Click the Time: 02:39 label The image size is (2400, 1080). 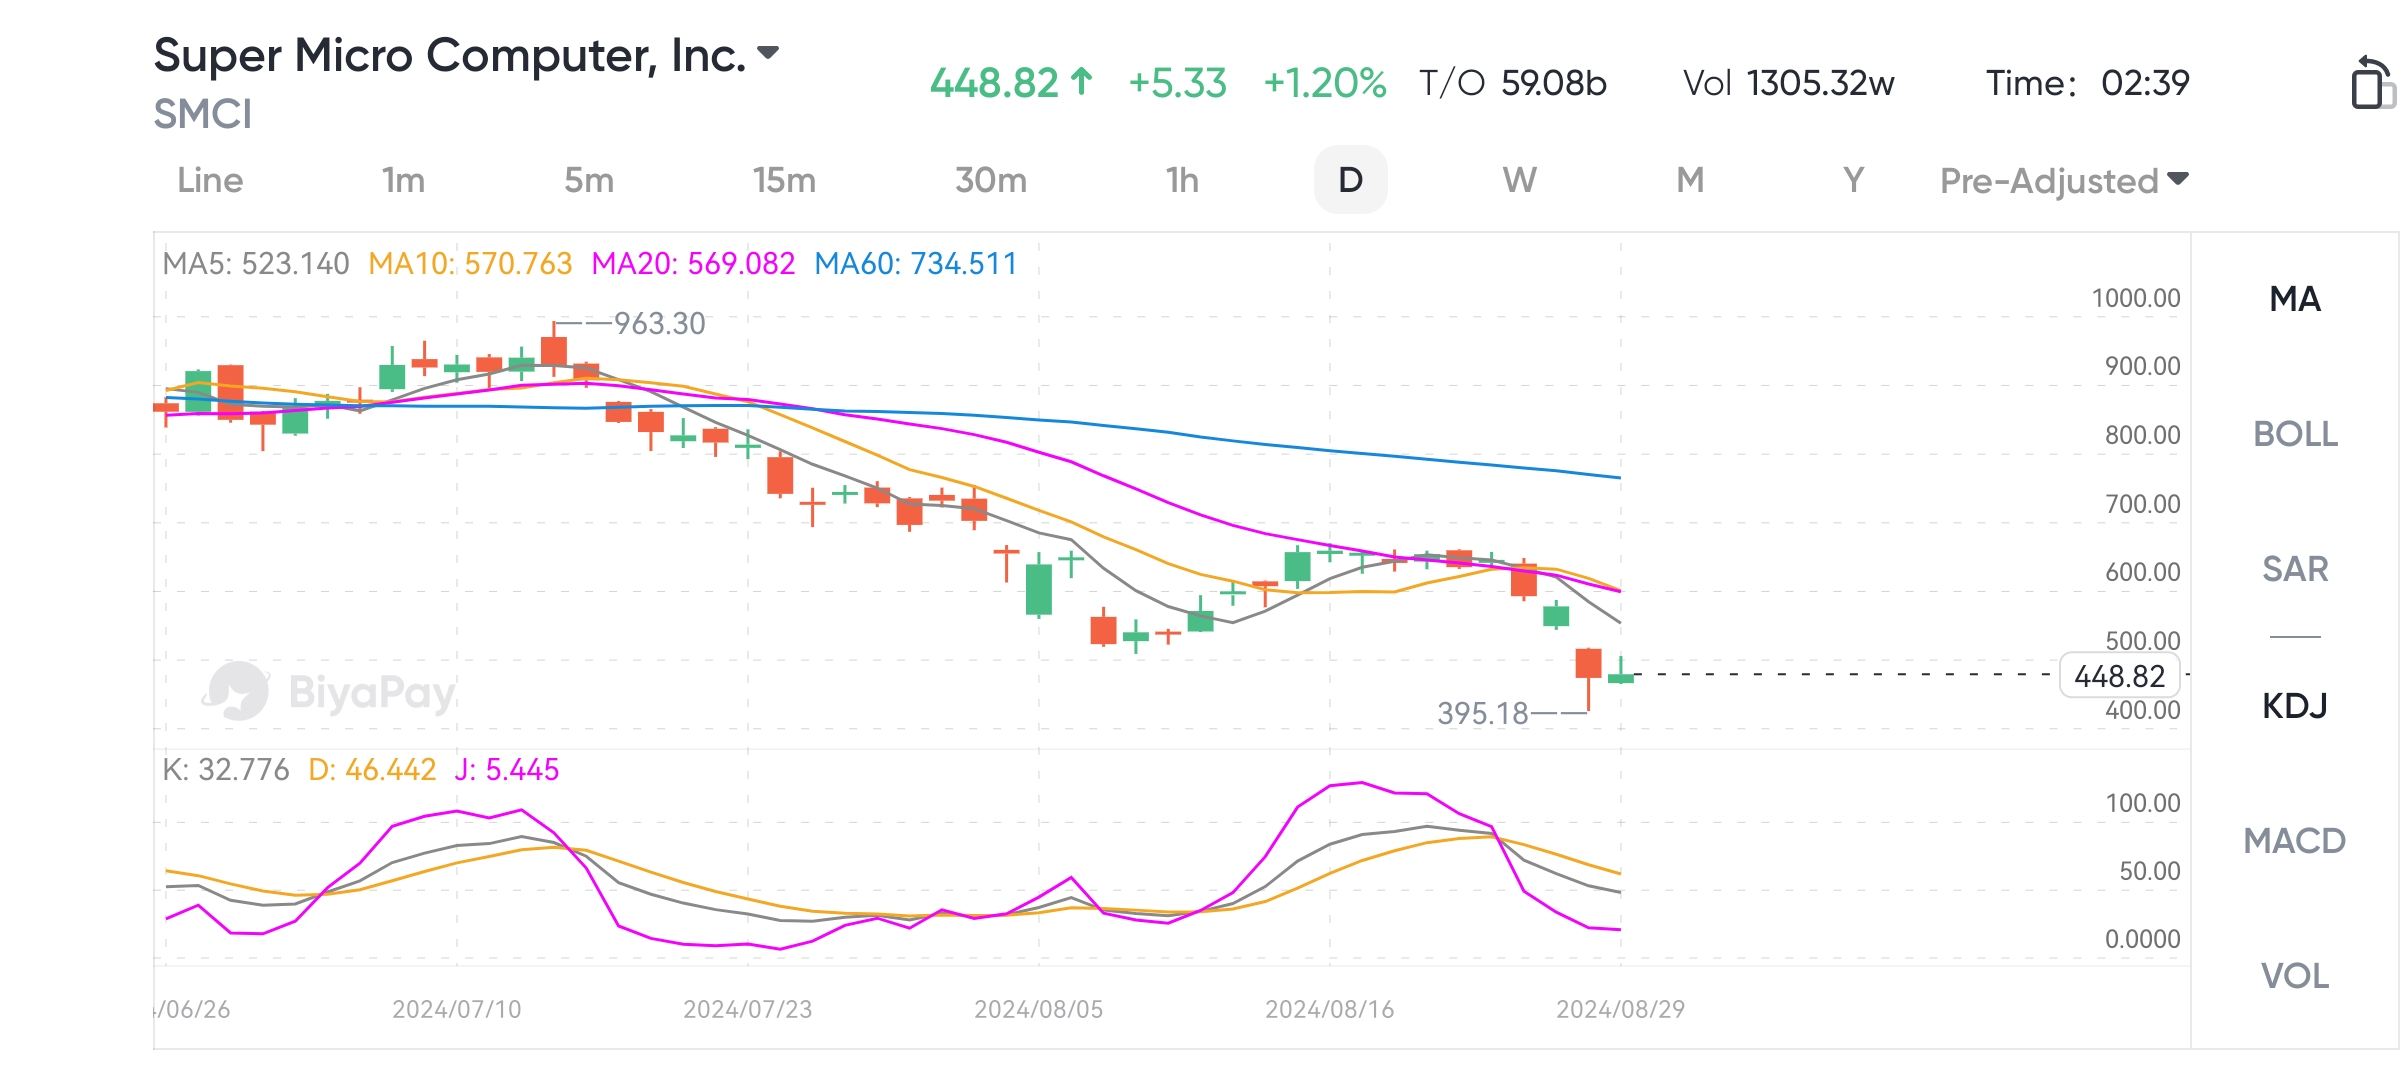[2087, 83]
